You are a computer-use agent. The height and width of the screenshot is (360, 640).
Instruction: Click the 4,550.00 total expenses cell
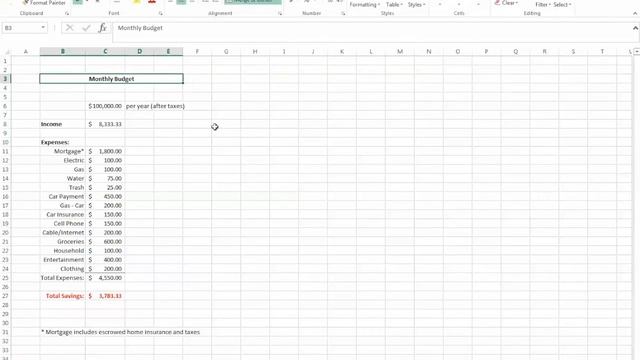click(x=105, y=278)
